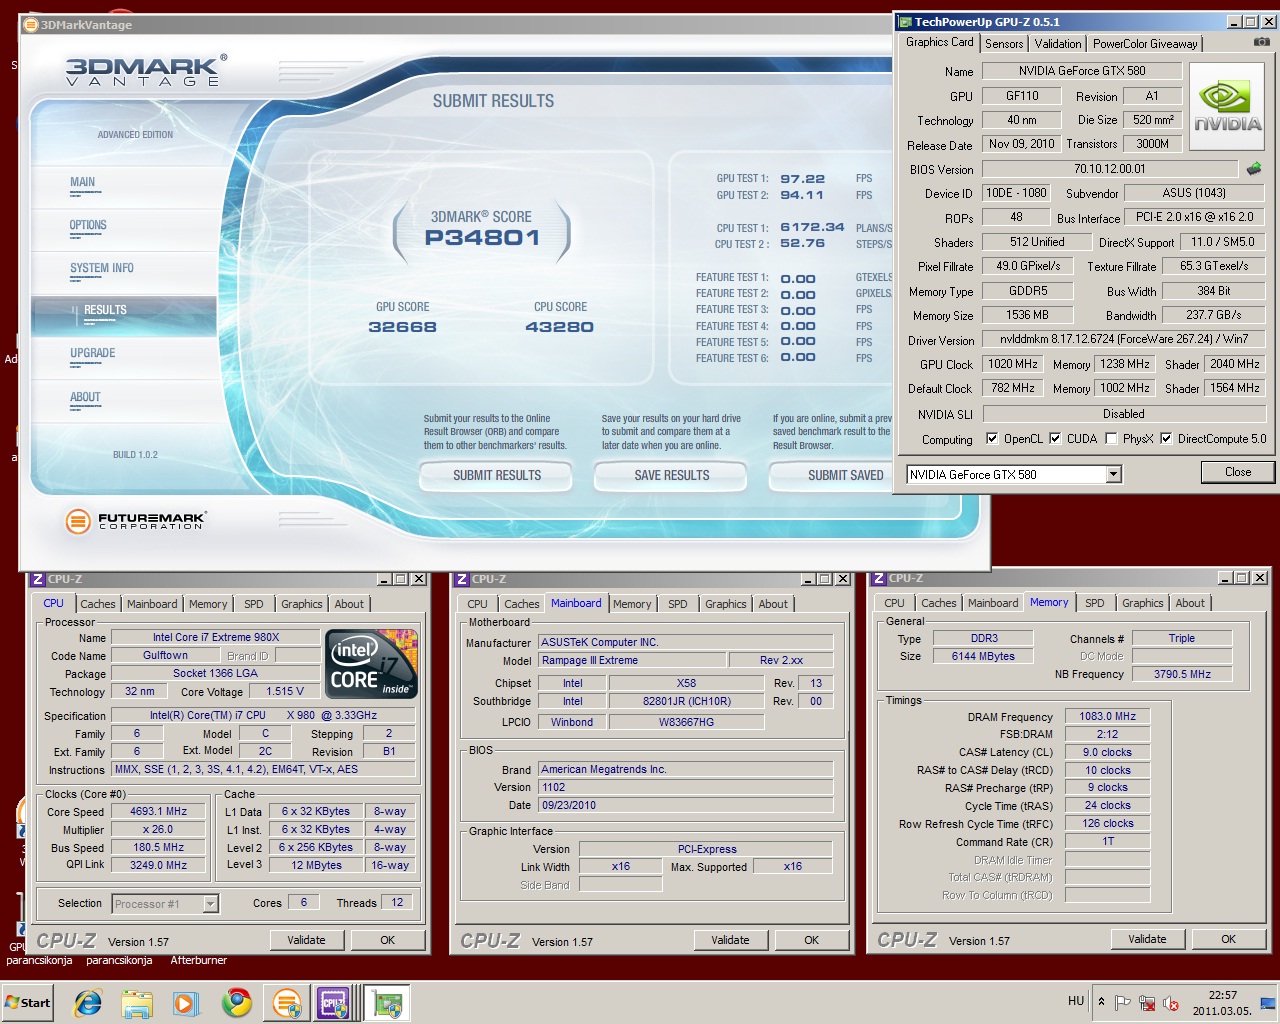Image resolution: width=1280 pixels, height=1024 pixels.
Task: Click the Futuremark Corporation logo
Action: coord(135,521)
